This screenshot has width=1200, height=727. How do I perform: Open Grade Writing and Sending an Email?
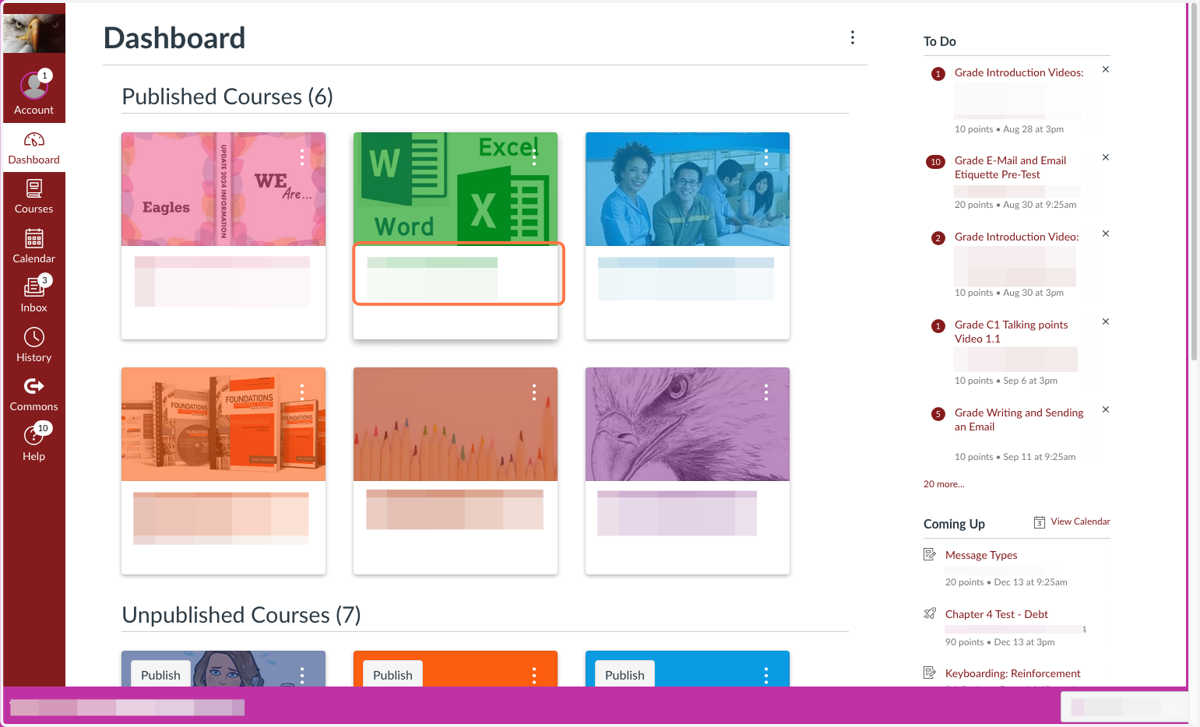point(1019,420)
